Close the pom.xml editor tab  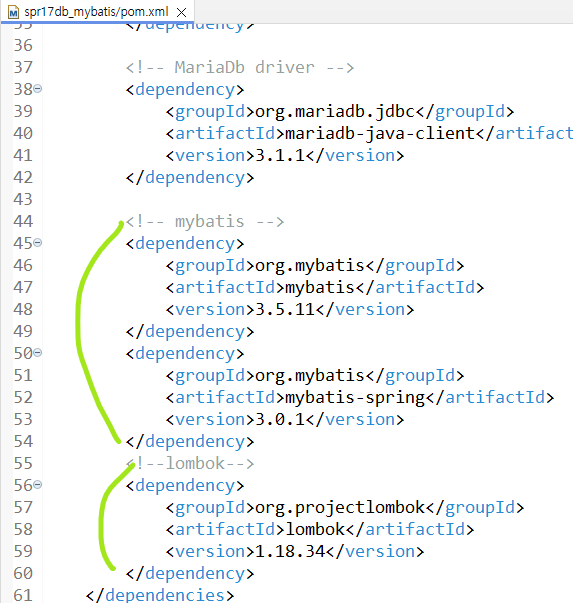[181, 13]
